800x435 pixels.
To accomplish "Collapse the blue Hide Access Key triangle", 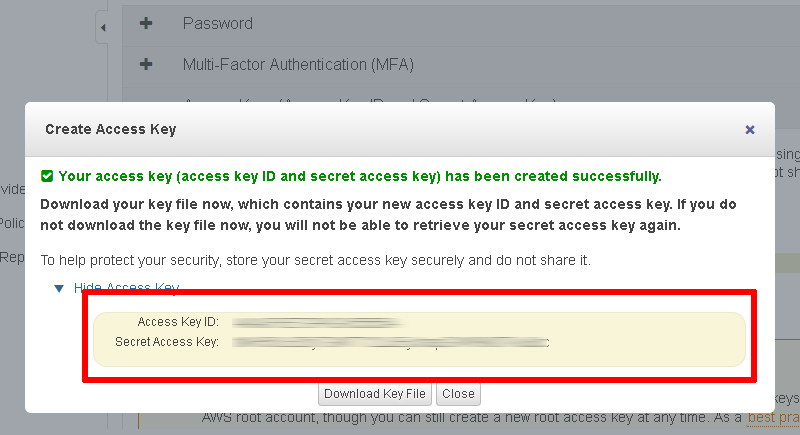I will [x=59, y=289].
